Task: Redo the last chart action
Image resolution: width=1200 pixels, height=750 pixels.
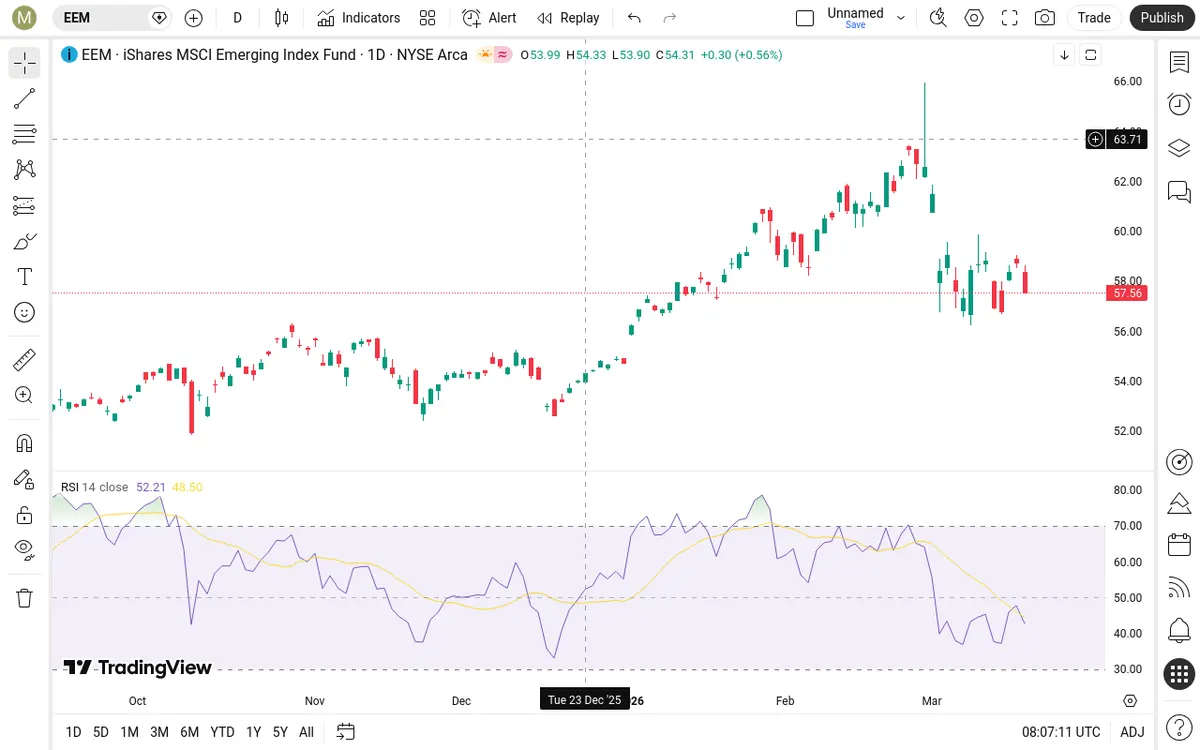Action: (x=670, y=18)
